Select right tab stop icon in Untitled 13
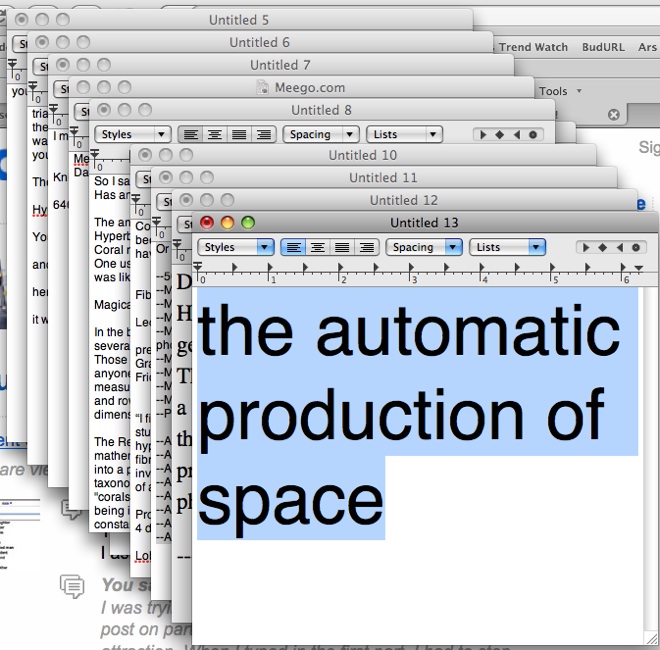 click(619, 247)
